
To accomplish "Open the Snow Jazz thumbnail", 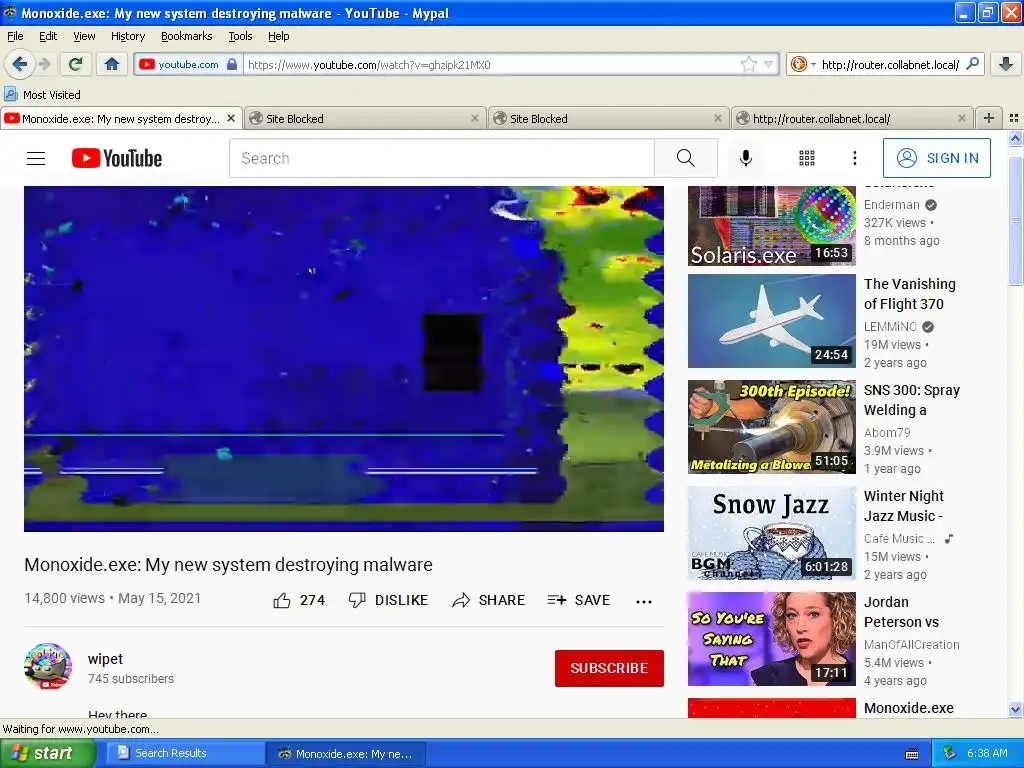I will point(771,533).
